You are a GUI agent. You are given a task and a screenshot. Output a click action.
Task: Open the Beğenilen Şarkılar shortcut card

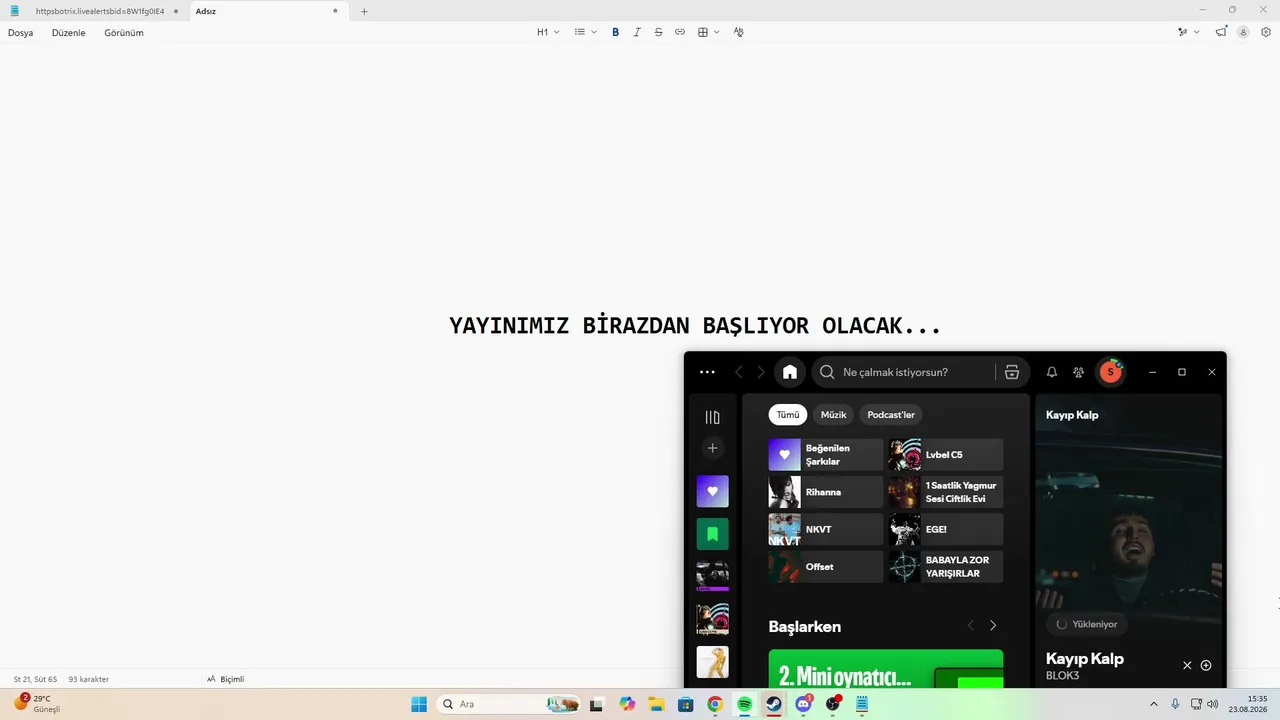(x=826, y=455)
